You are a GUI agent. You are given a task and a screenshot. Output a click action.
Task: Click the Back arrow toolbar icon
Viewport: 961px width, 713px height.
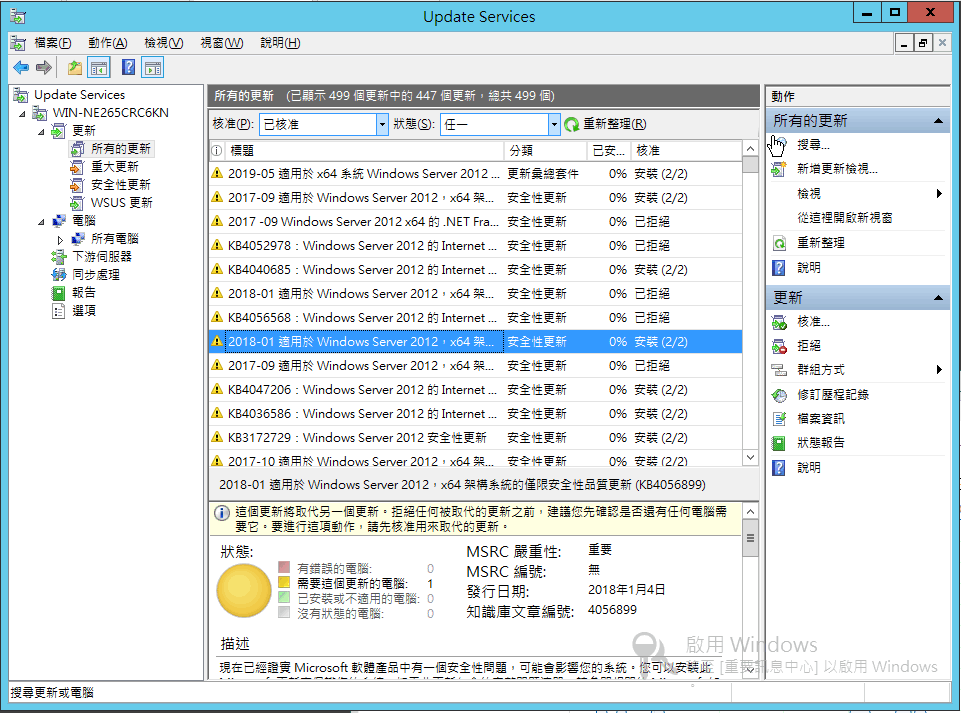tap(21, 67)
